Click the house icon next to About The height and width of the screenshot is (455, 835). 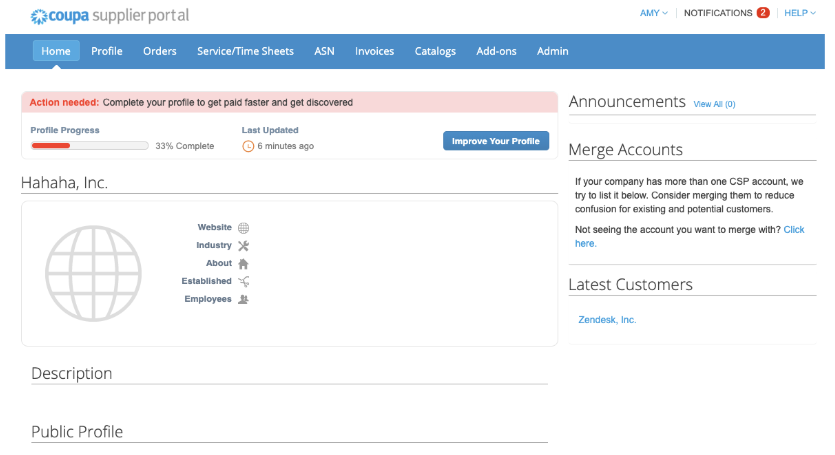click(243, 264)
